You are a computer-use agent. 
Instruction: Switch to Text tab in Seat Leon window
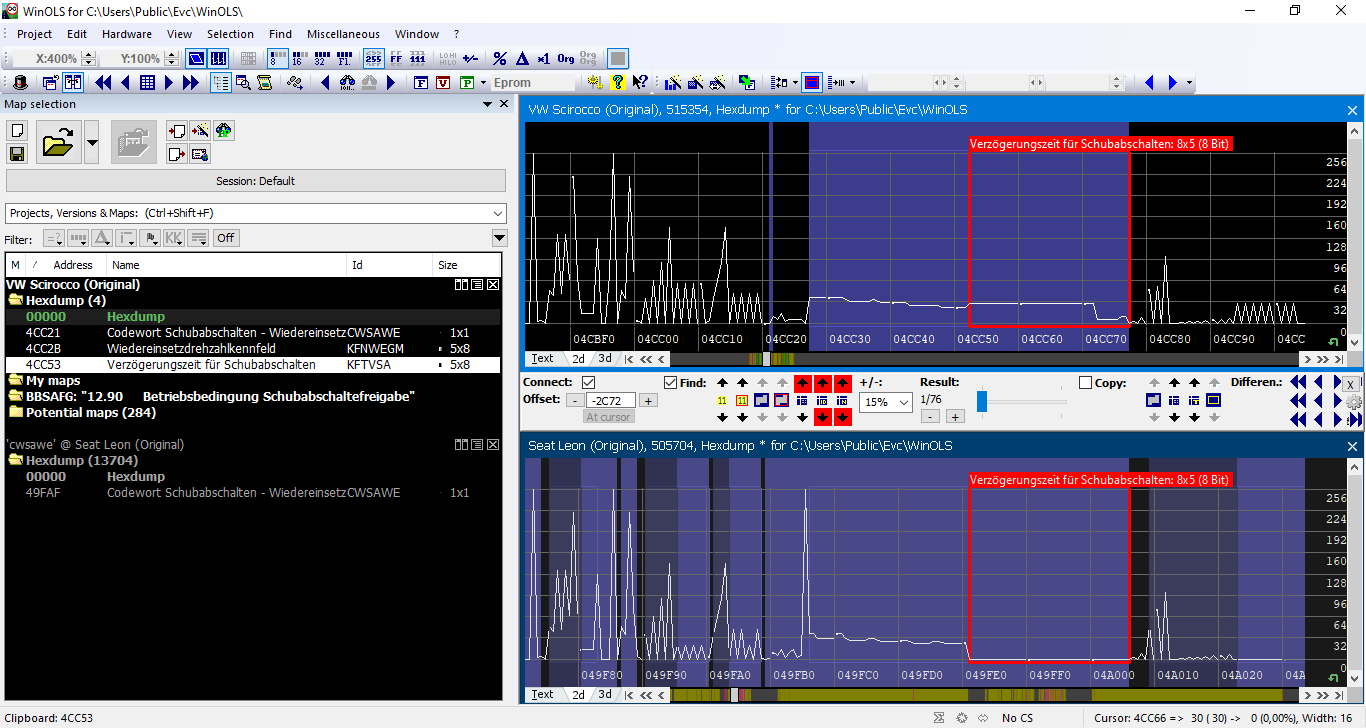click(541, 694)
